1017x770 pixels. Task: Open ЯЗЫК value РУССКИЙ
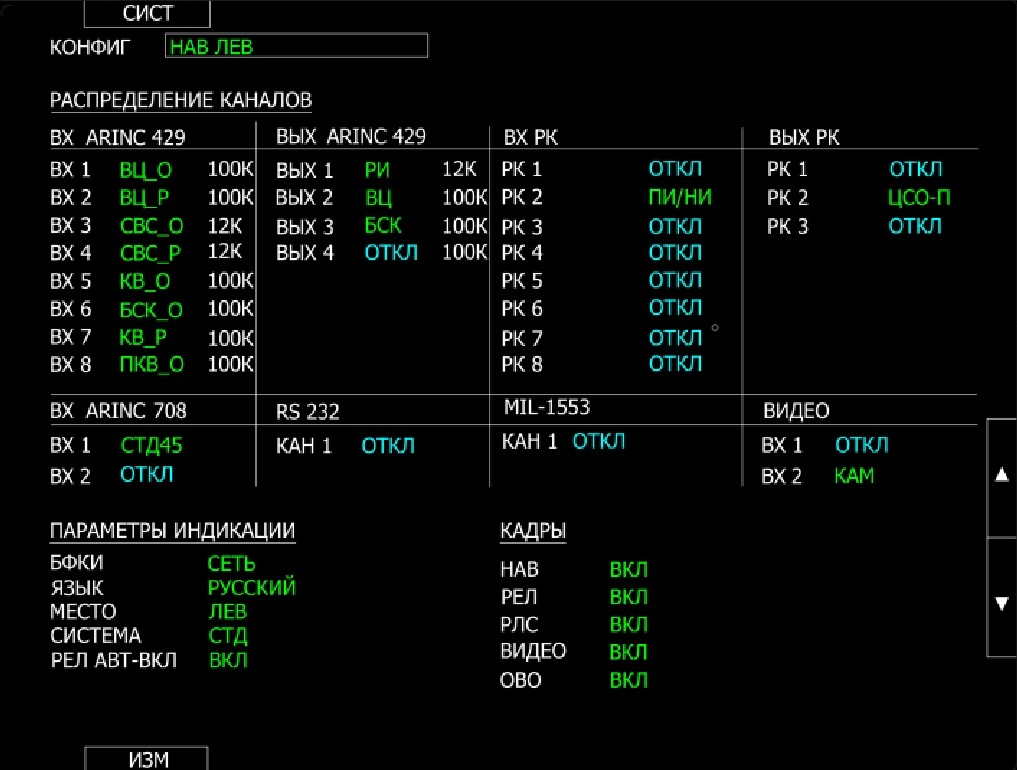coord(251,588)
